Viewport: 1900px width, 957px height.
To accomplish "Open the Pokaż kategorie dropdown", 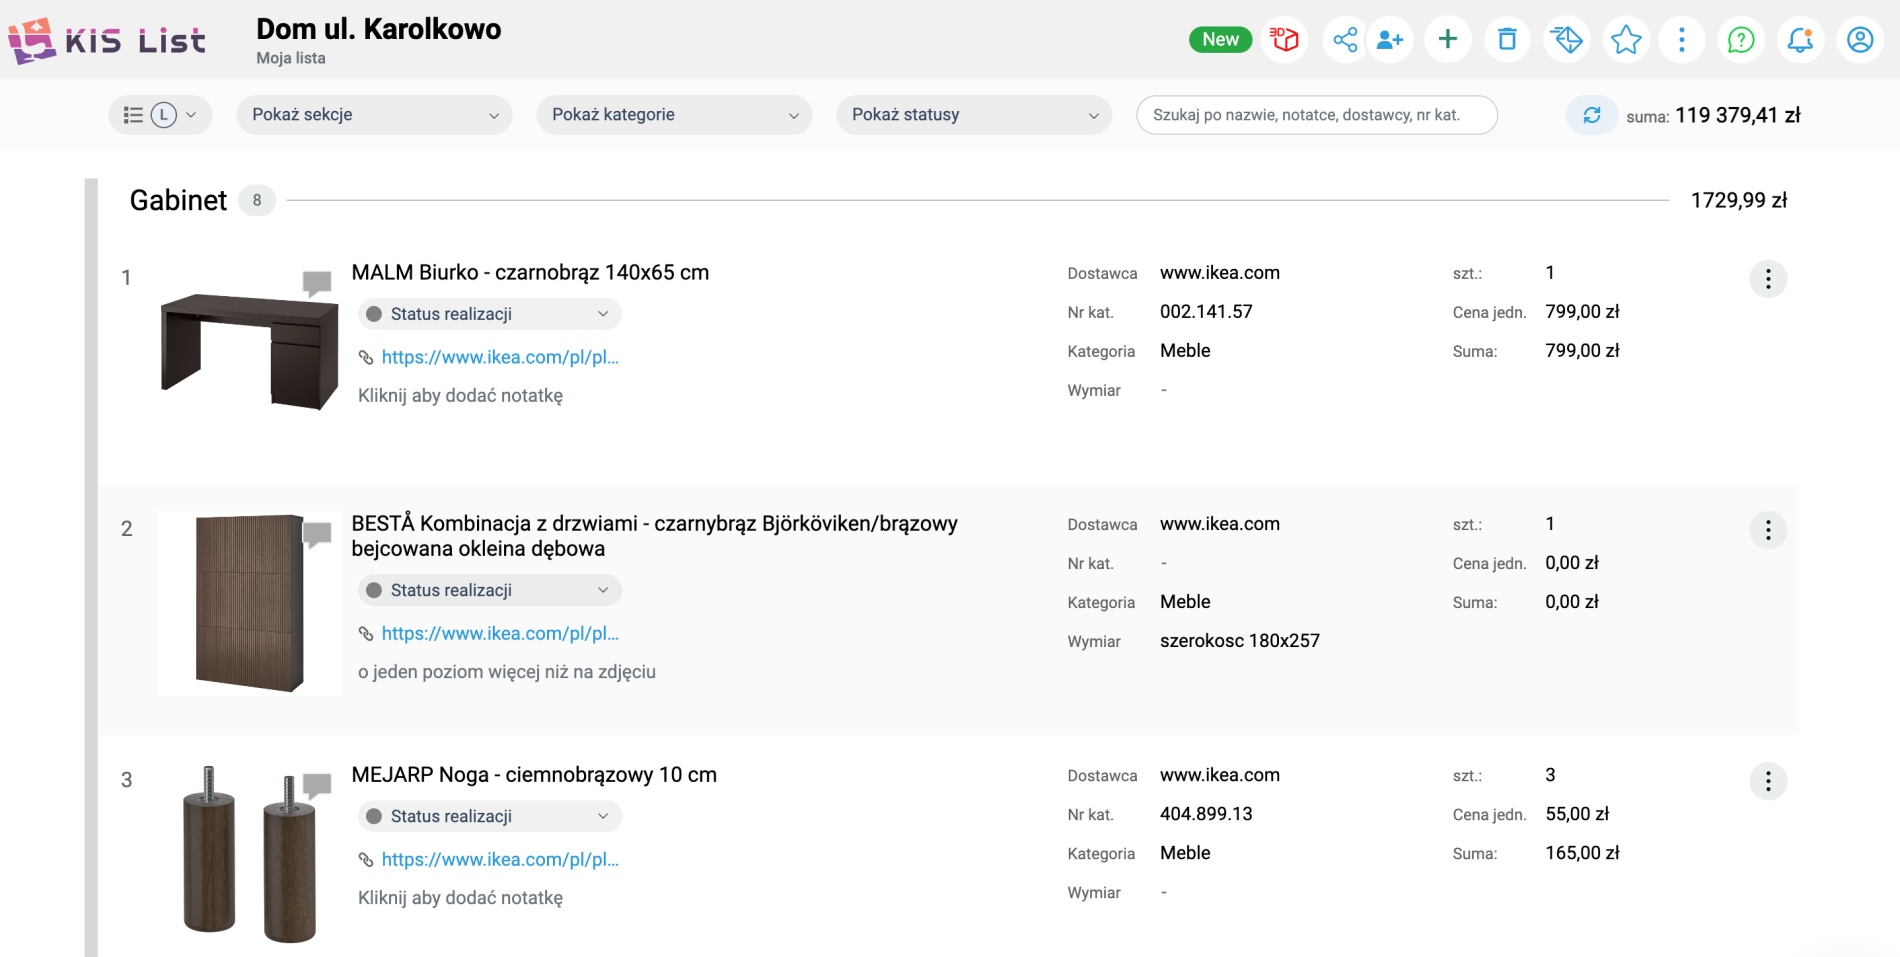I will tap(674, 115).
